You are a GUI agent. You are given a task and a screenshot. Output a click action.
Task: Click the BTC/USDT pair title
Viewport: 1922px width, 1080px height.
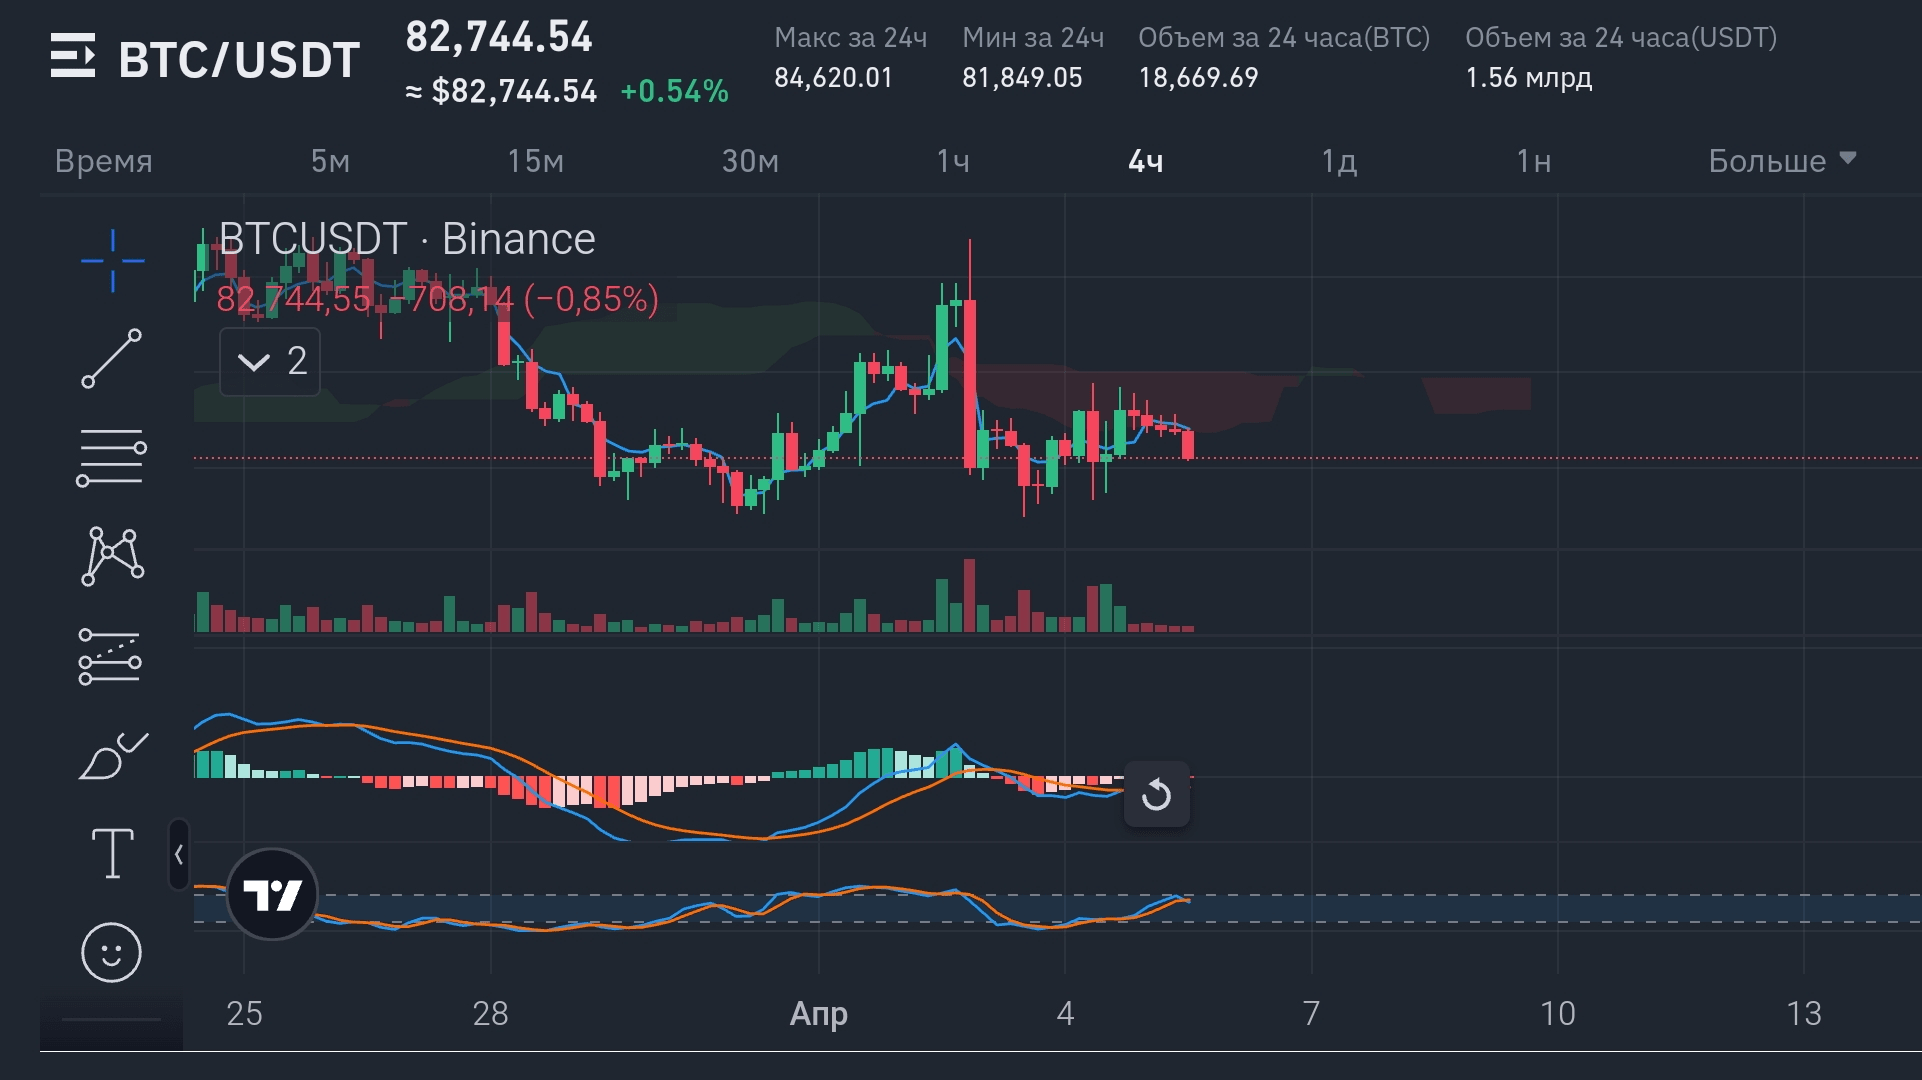[x=239, y=60]
